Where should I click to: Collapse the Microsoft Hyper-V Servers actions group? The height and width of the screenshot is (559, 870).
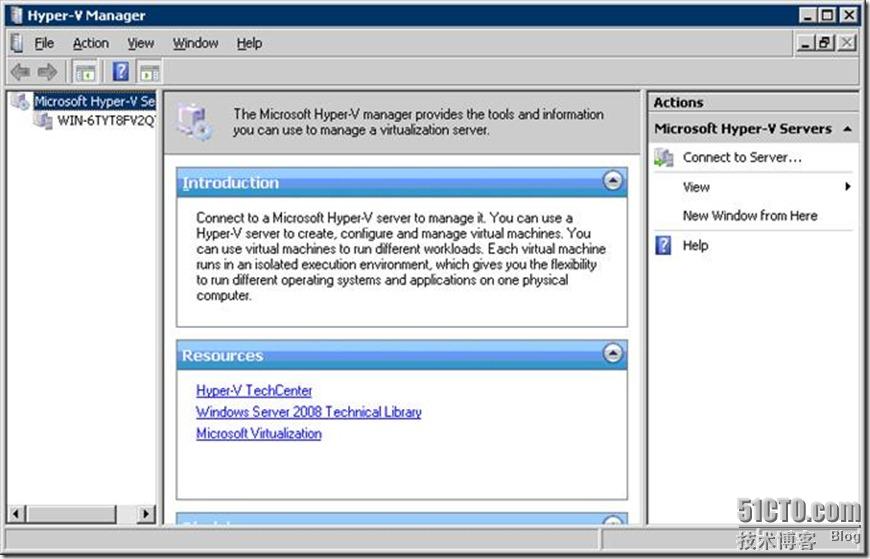[847, 129]
